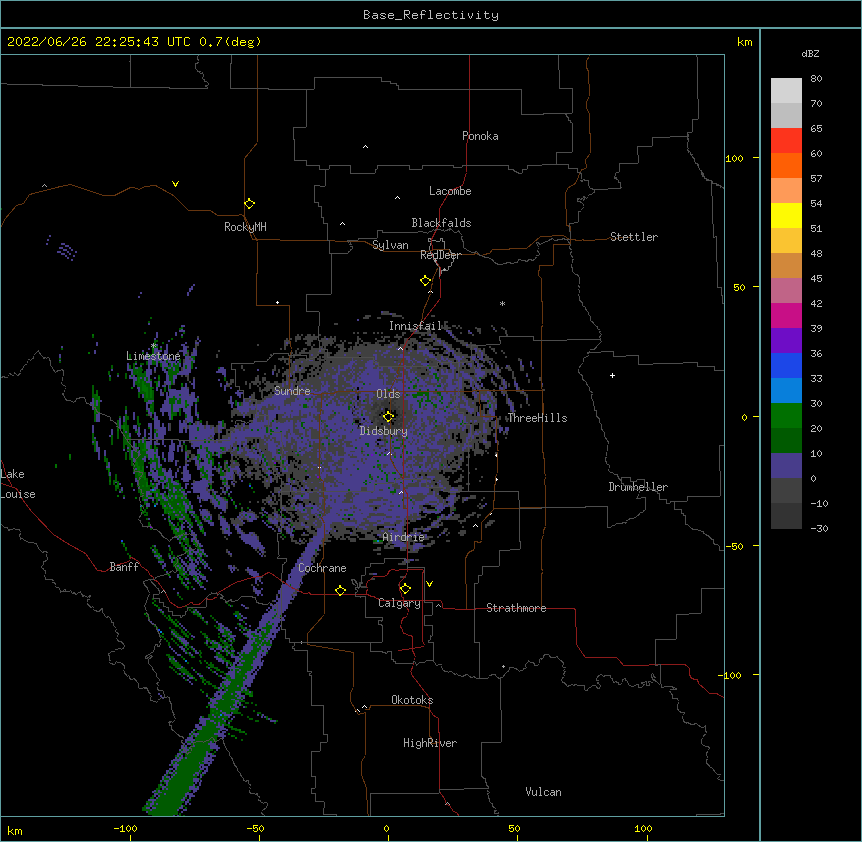Screen dimensions: 862x842
Task: Click the Lacombe city label
Action: coord(450,191)
